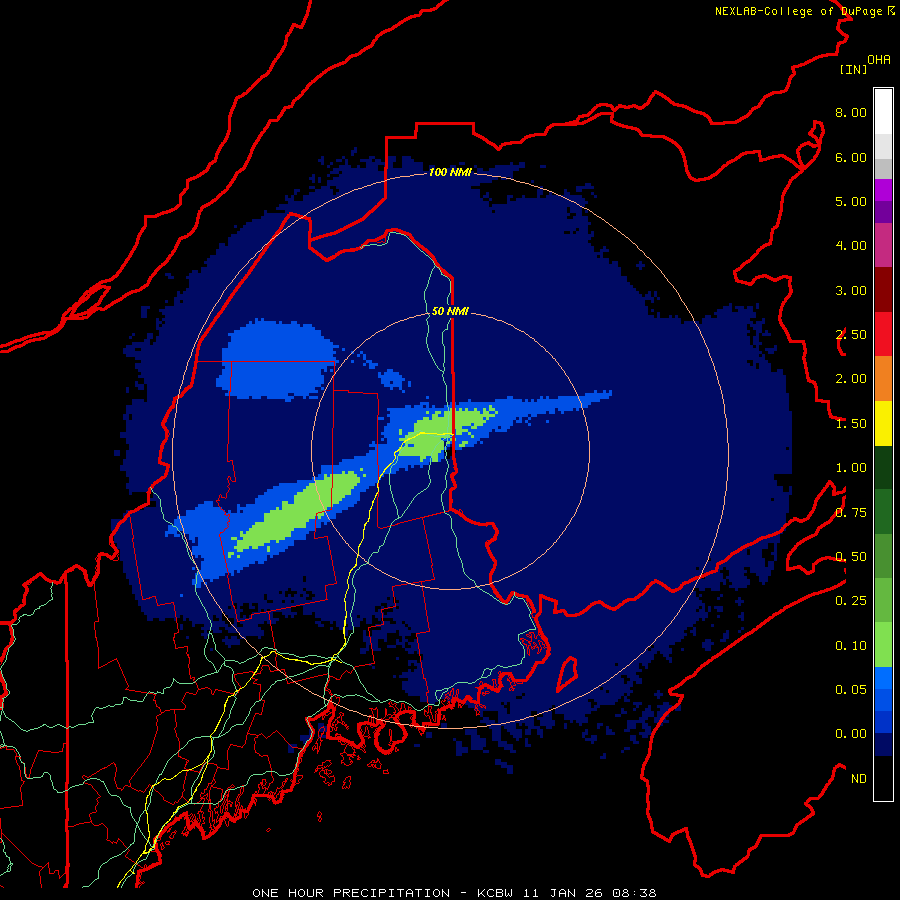
Task: Click the 0.05 legend value
Action: click(x=850, y=690)
